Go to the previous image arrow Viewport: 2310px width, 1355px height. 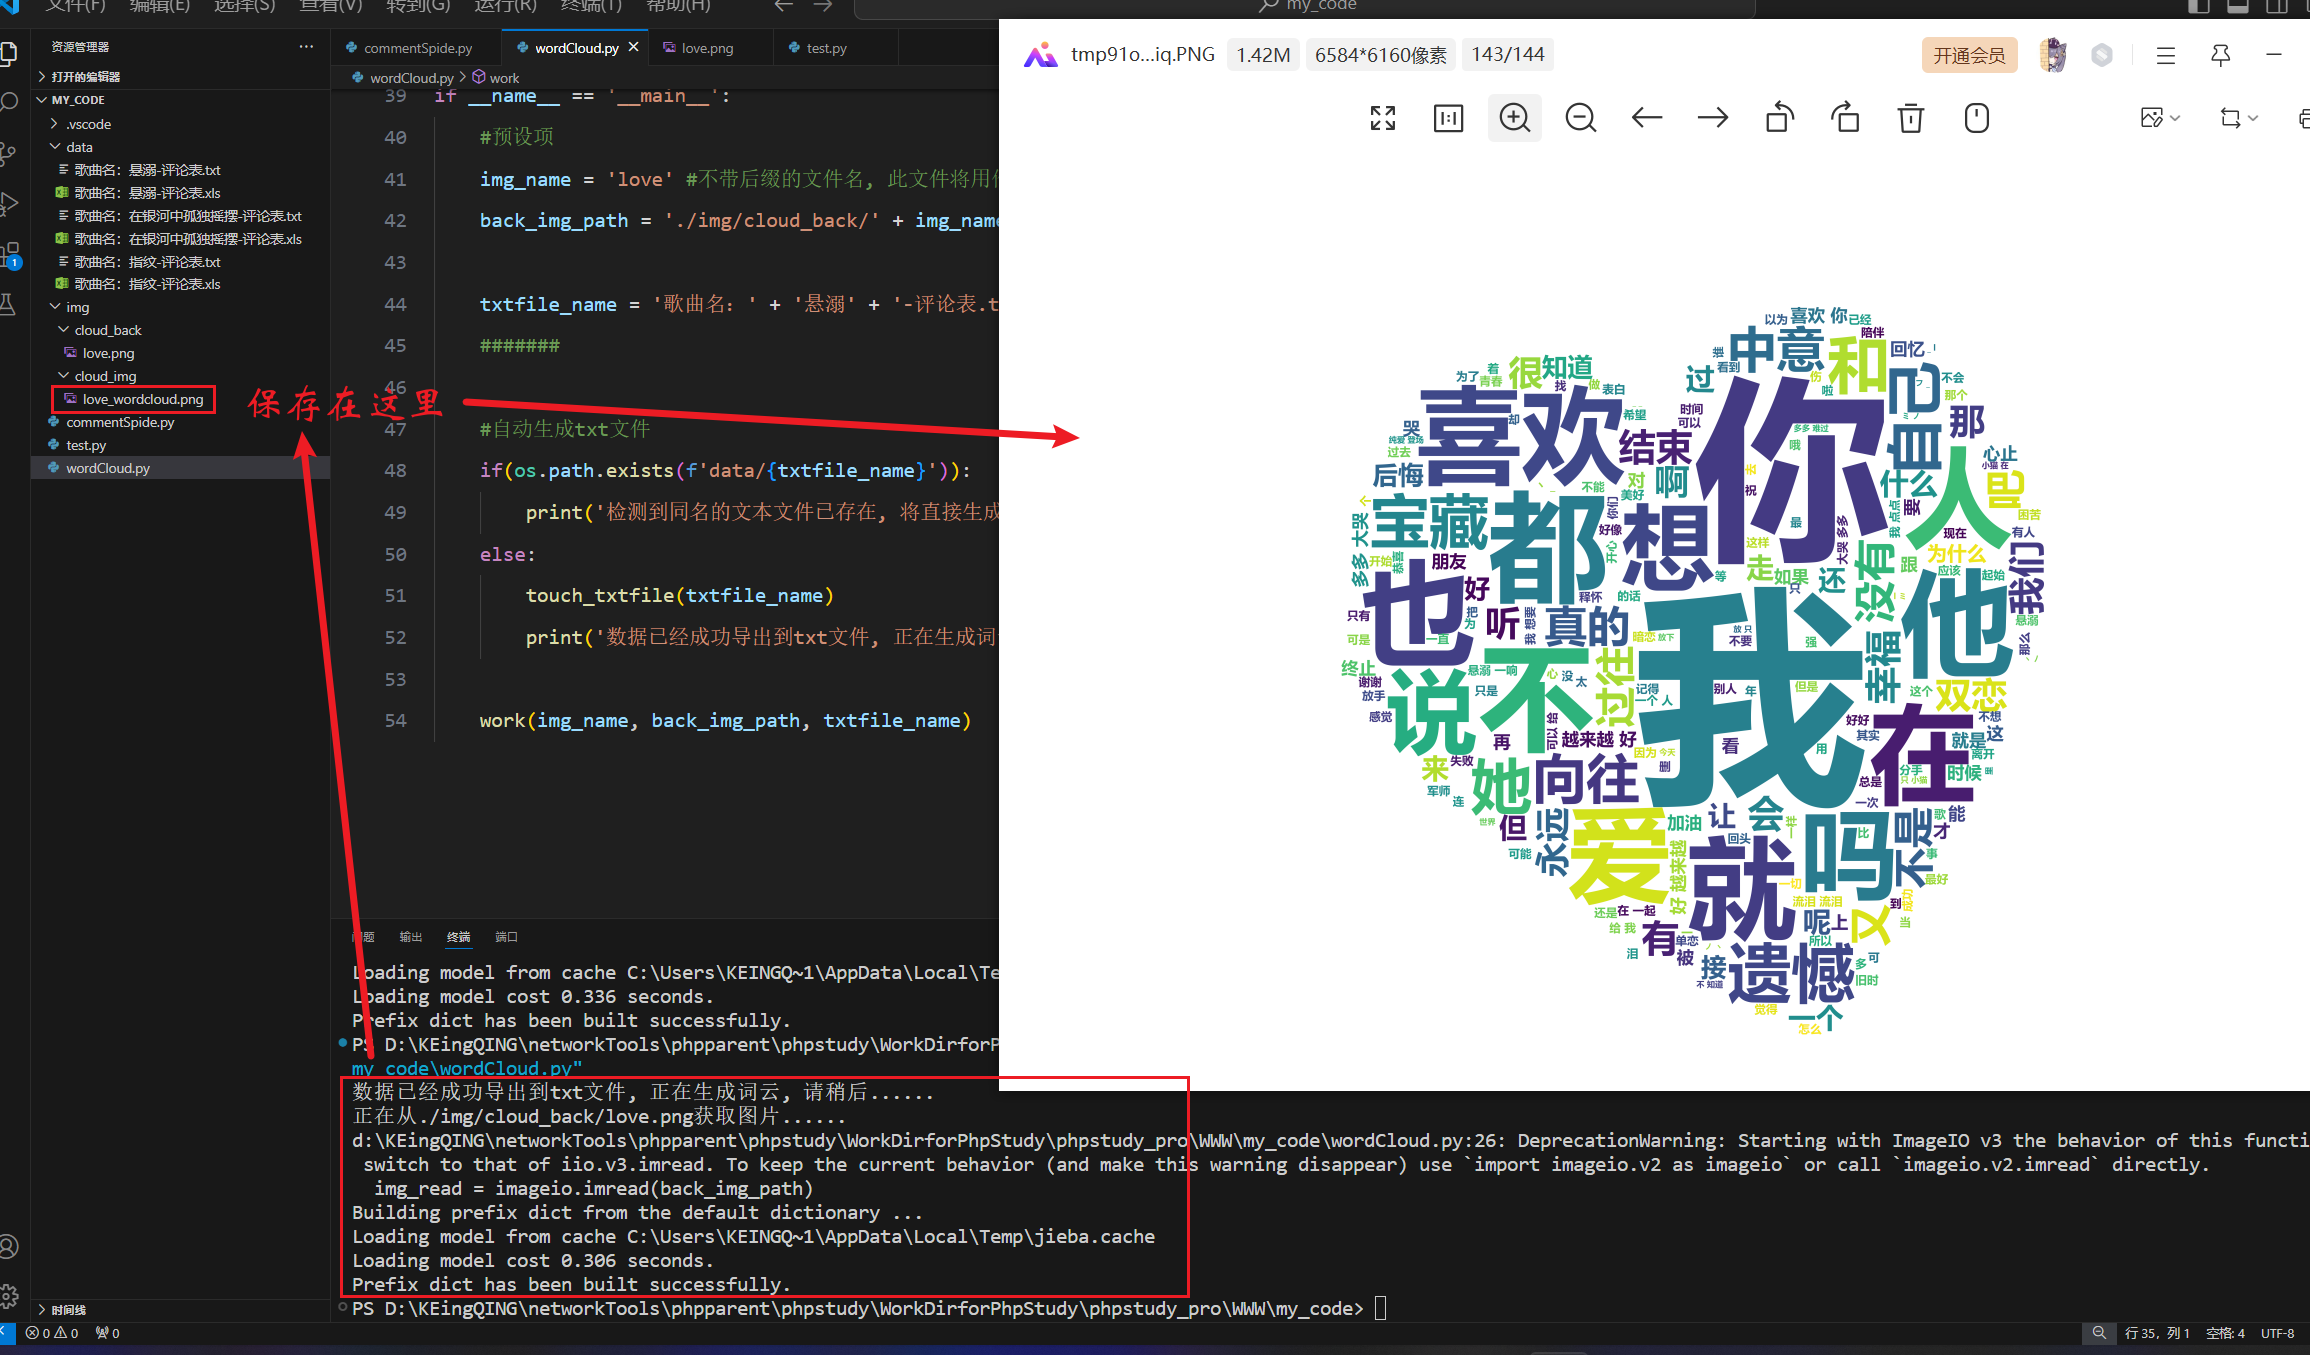click(x=1646, y=118)
